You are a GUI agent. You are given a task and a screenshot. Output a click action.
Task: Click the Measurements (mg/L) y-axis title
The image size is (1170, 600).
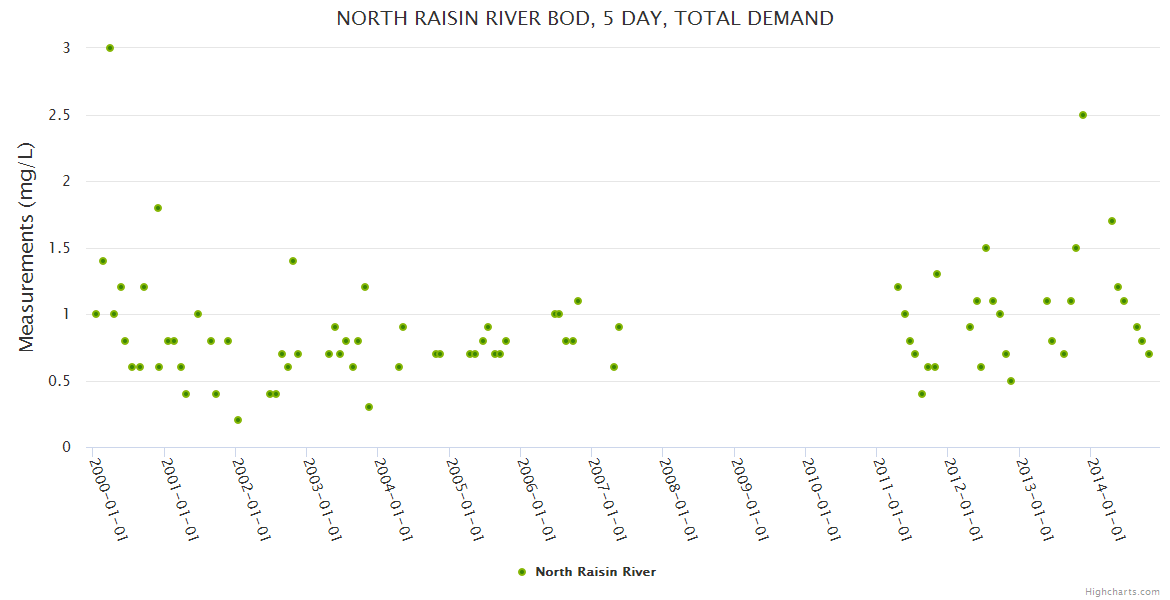point(27,247)
